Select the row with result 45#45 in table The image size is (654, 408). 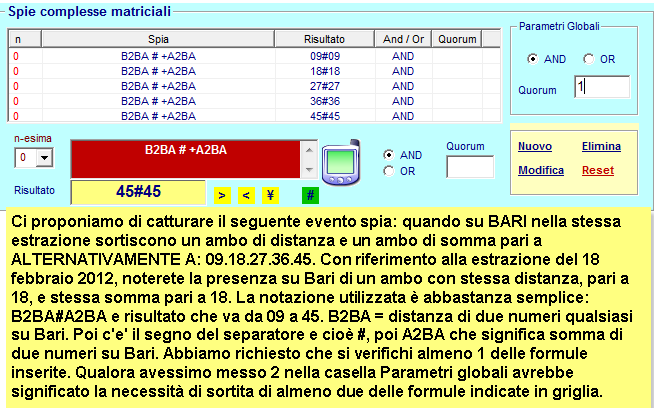tap(254, 115)
